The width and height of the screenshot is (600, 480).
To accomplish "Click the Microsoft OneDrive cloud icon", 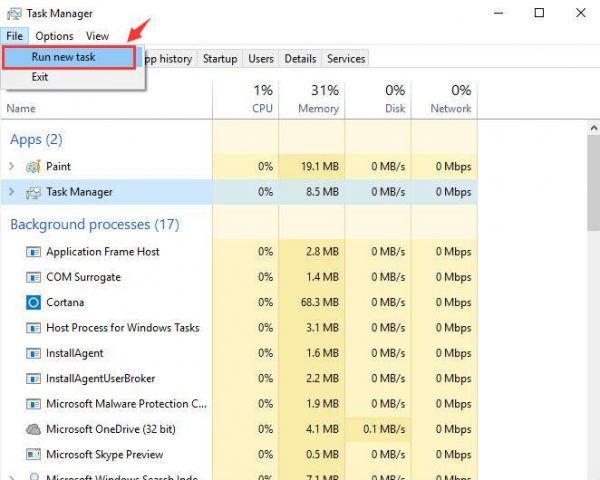I will [x=33, y=429].
